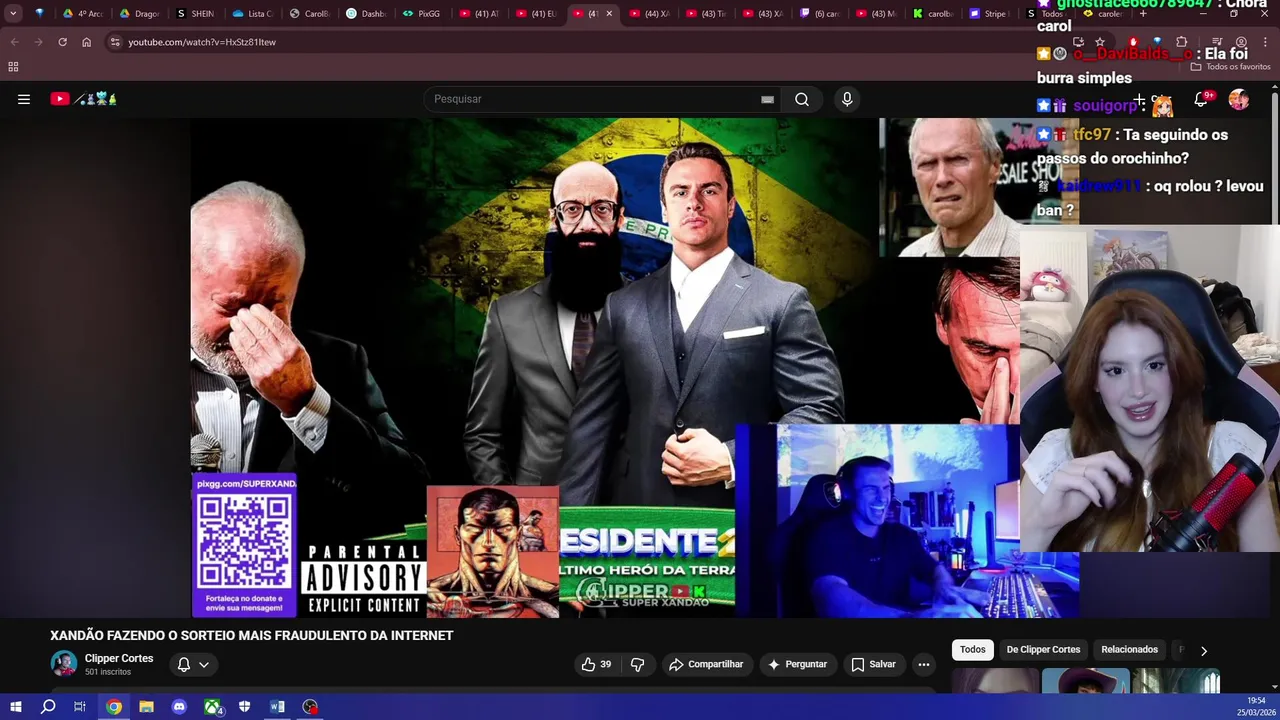View site information icon in address bar
This screenshot has height=720, width=1280.
115,42
